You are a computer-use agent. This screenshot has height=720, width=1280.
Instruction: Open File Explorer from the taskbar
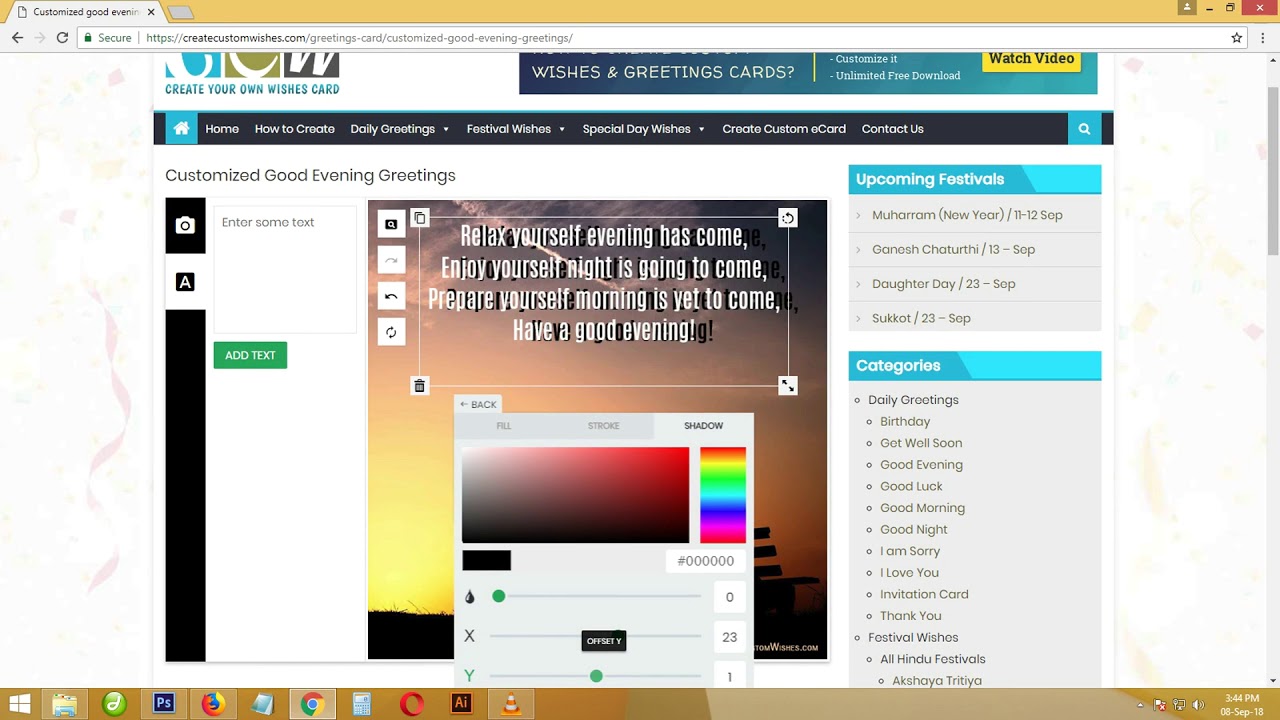(x=65, y=704)
